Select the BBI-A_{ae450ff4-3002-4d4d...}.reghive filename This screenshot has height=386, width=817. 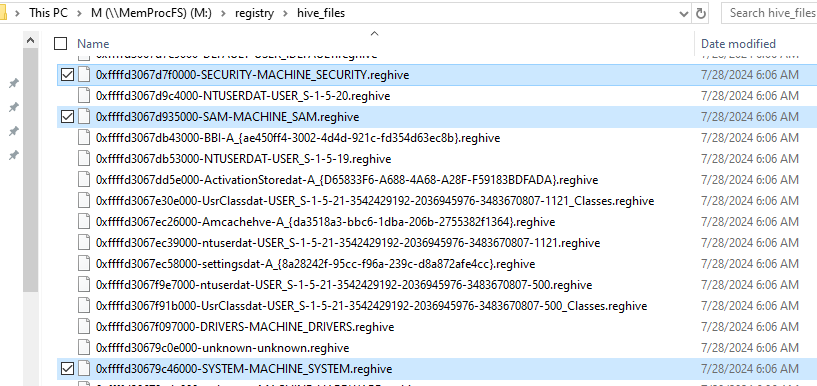pos(298,138)
